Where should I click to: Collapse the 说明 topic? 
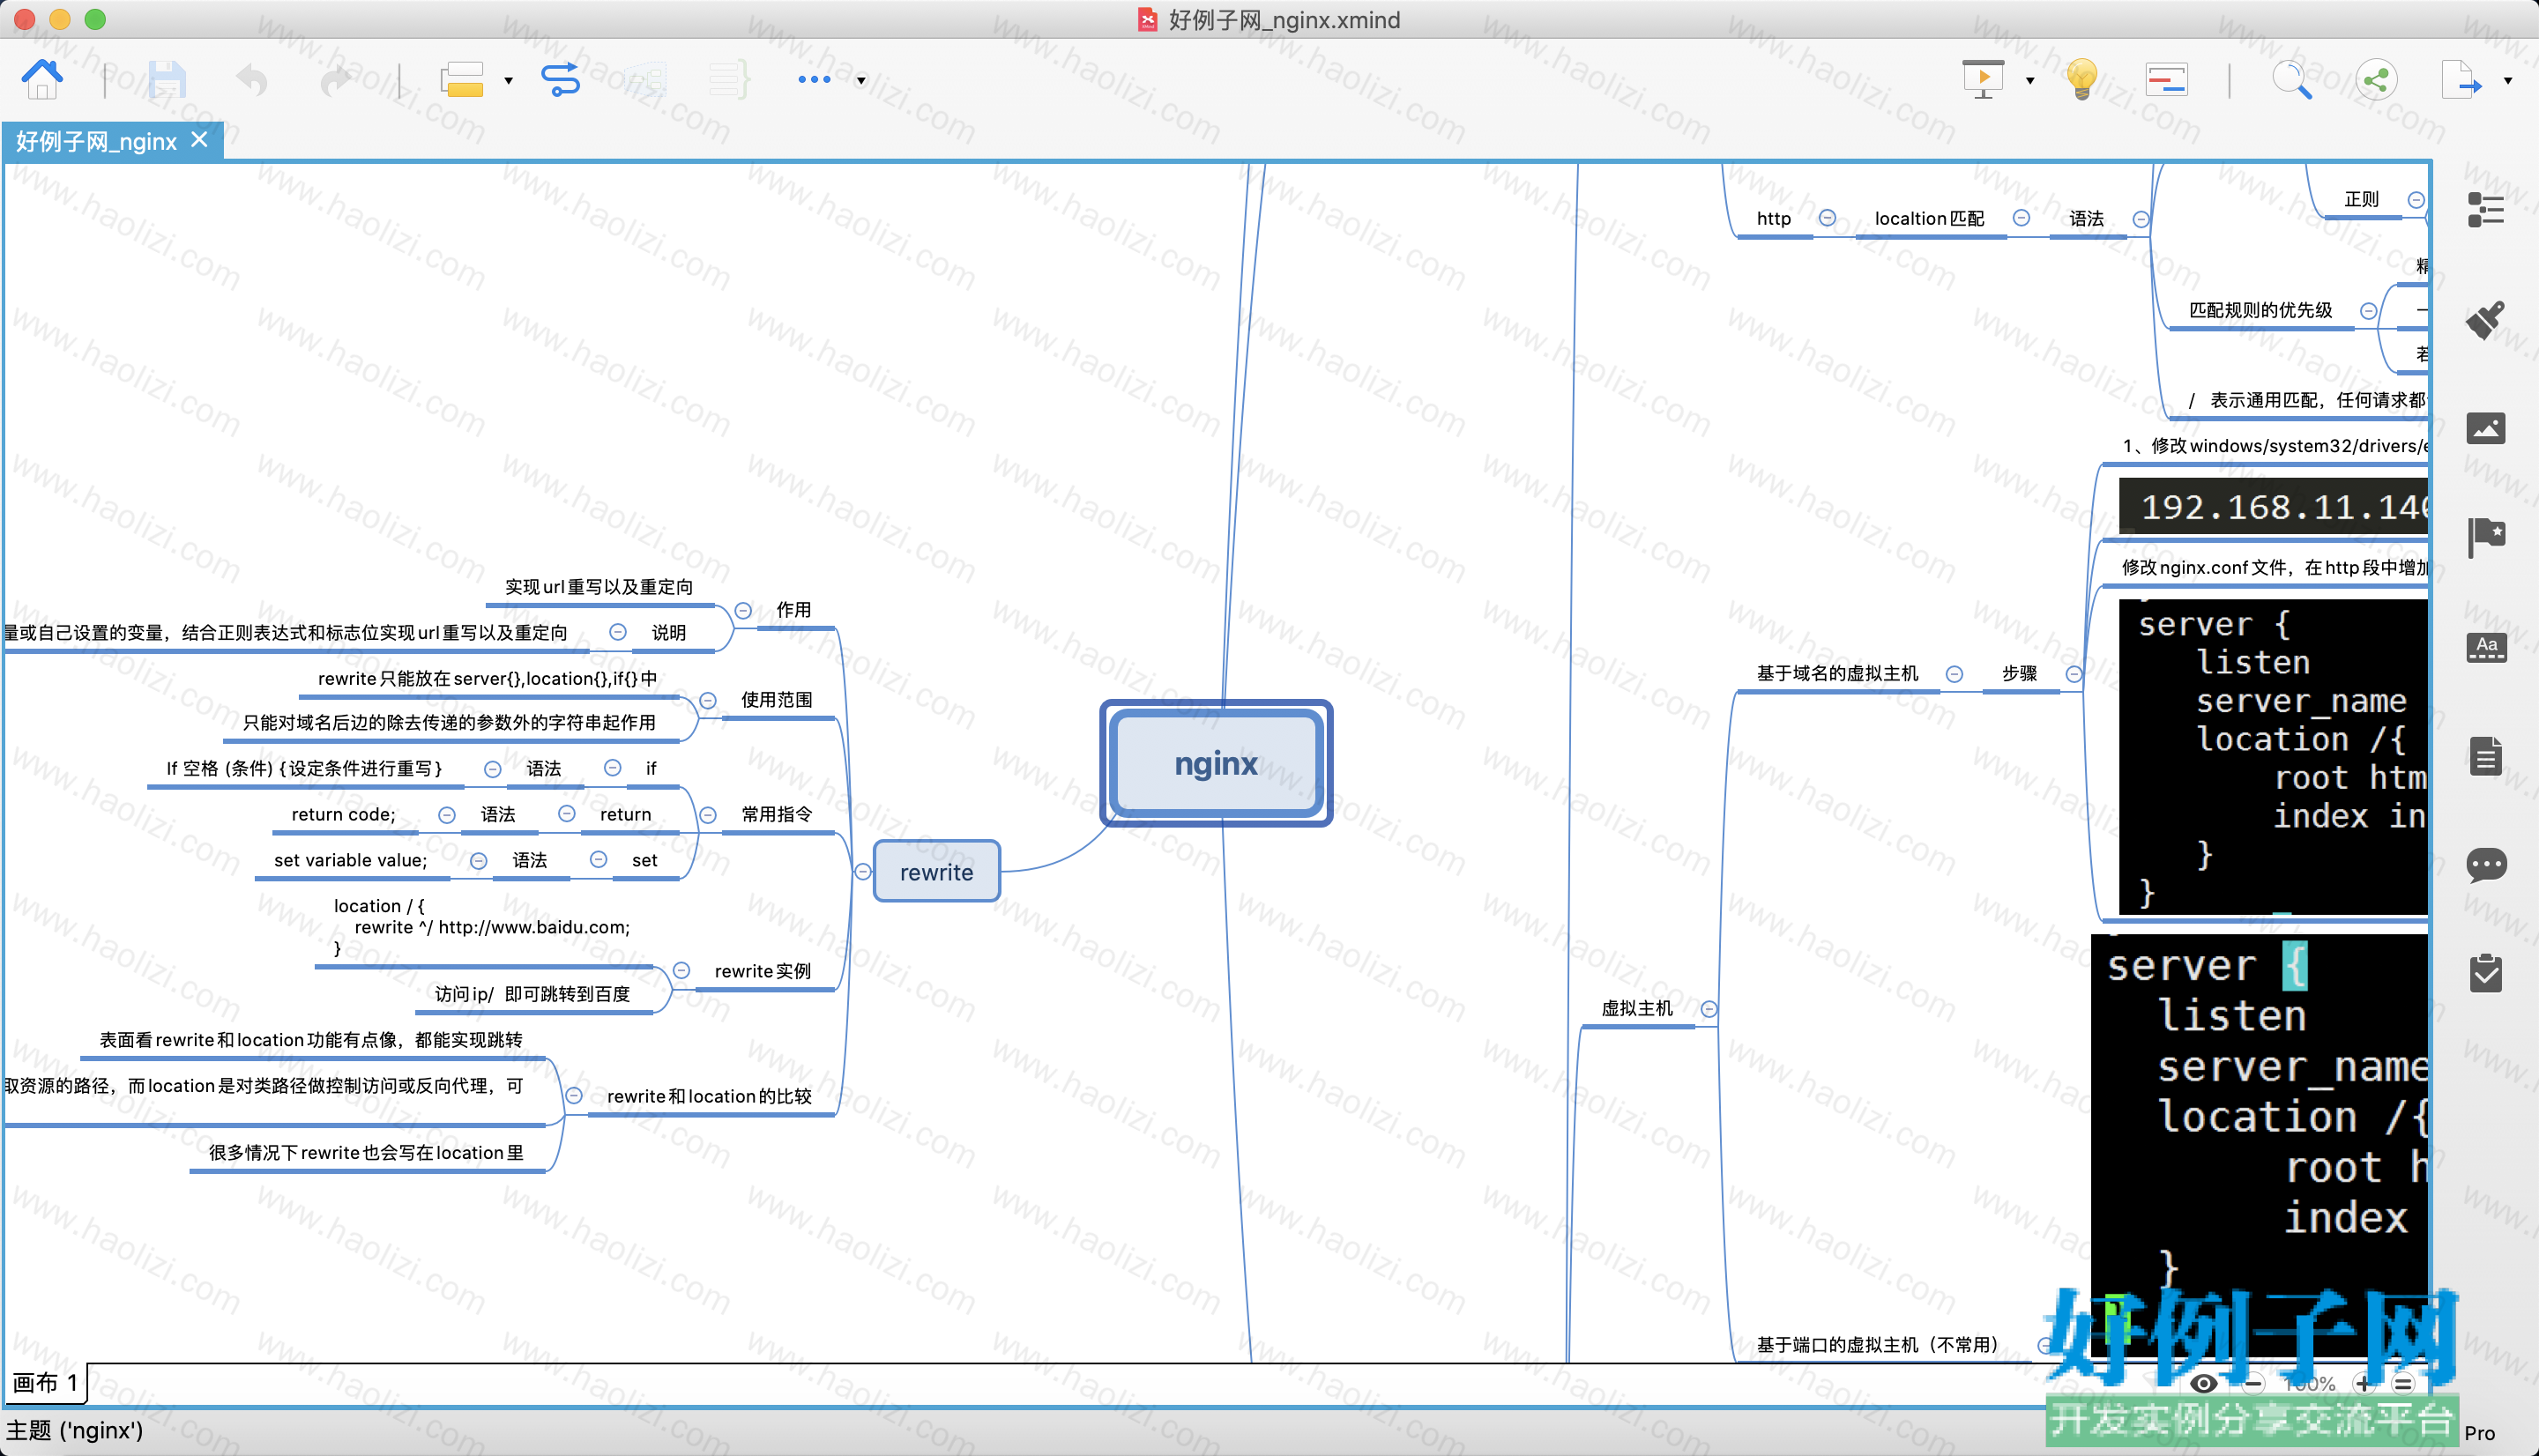(618, 632)
